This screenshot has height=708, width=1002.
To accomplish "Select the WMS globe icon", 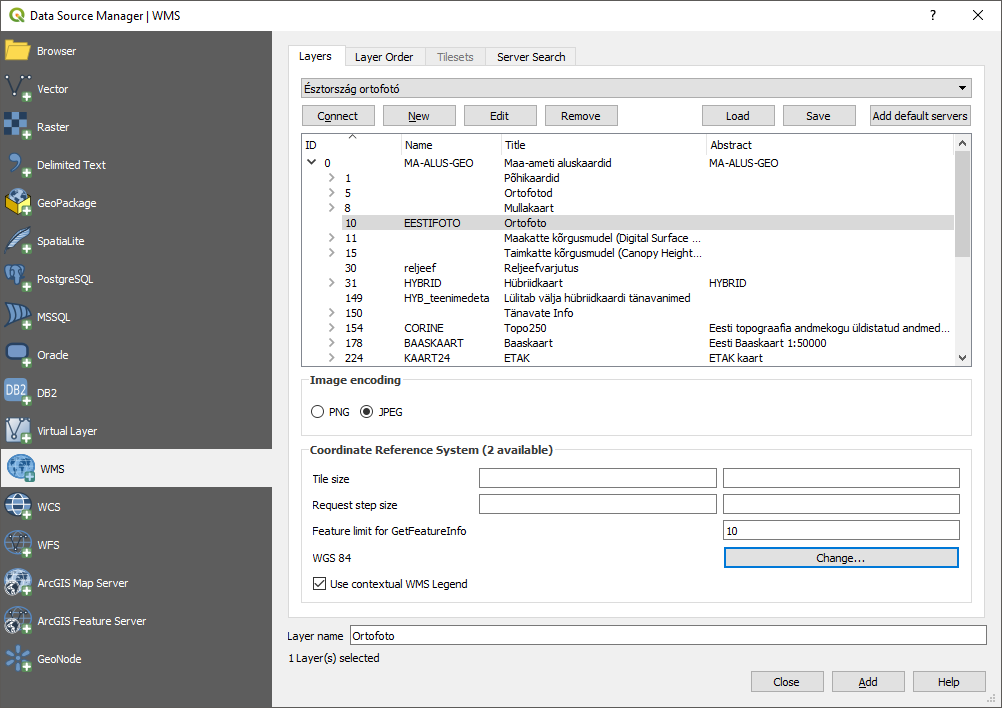I will pos(20,468).
